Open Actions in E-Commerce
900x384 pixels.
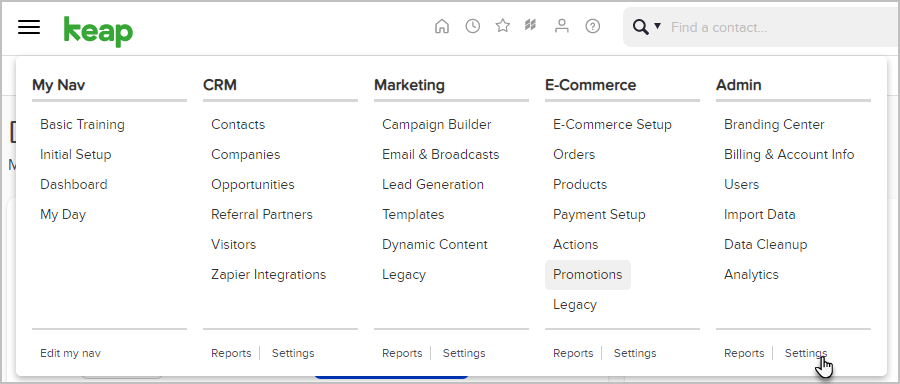click(576, 245)
